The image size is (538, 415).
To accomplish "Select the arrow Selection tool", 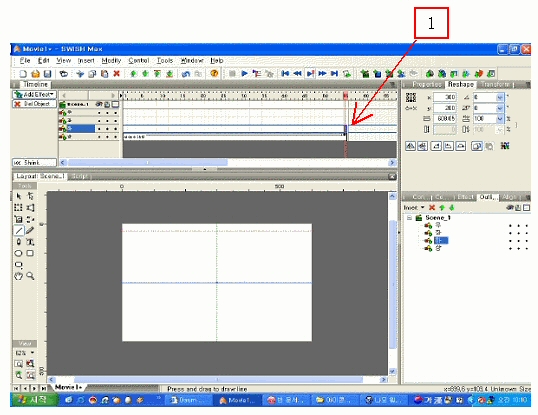I will coord(19,196).
